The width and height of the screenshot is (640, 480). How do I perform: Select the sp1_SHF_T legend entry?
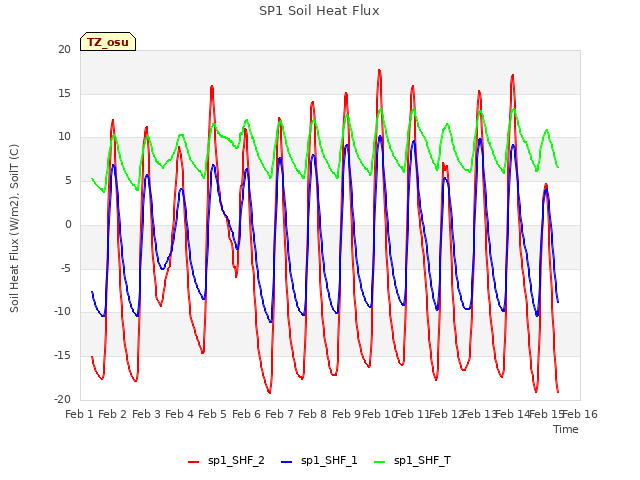pyautogui.click(x=412, y=461)
